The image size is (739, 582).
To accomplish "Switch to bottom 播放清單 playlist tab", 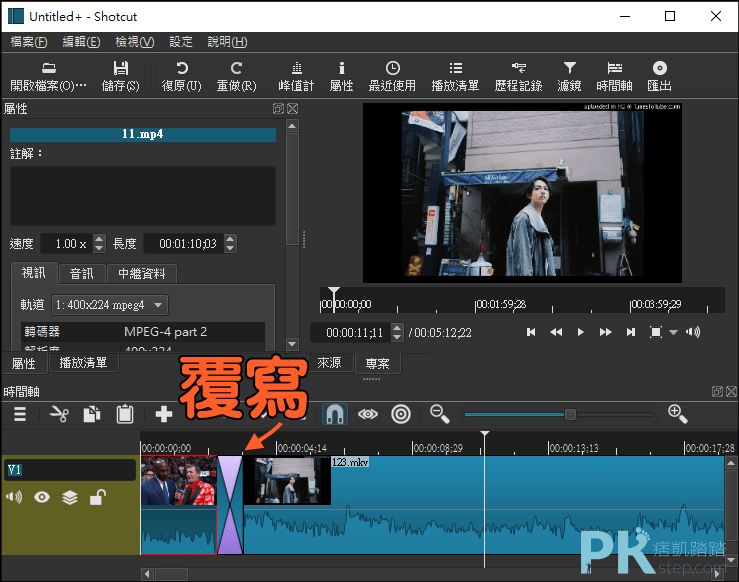I will (83, 363).
